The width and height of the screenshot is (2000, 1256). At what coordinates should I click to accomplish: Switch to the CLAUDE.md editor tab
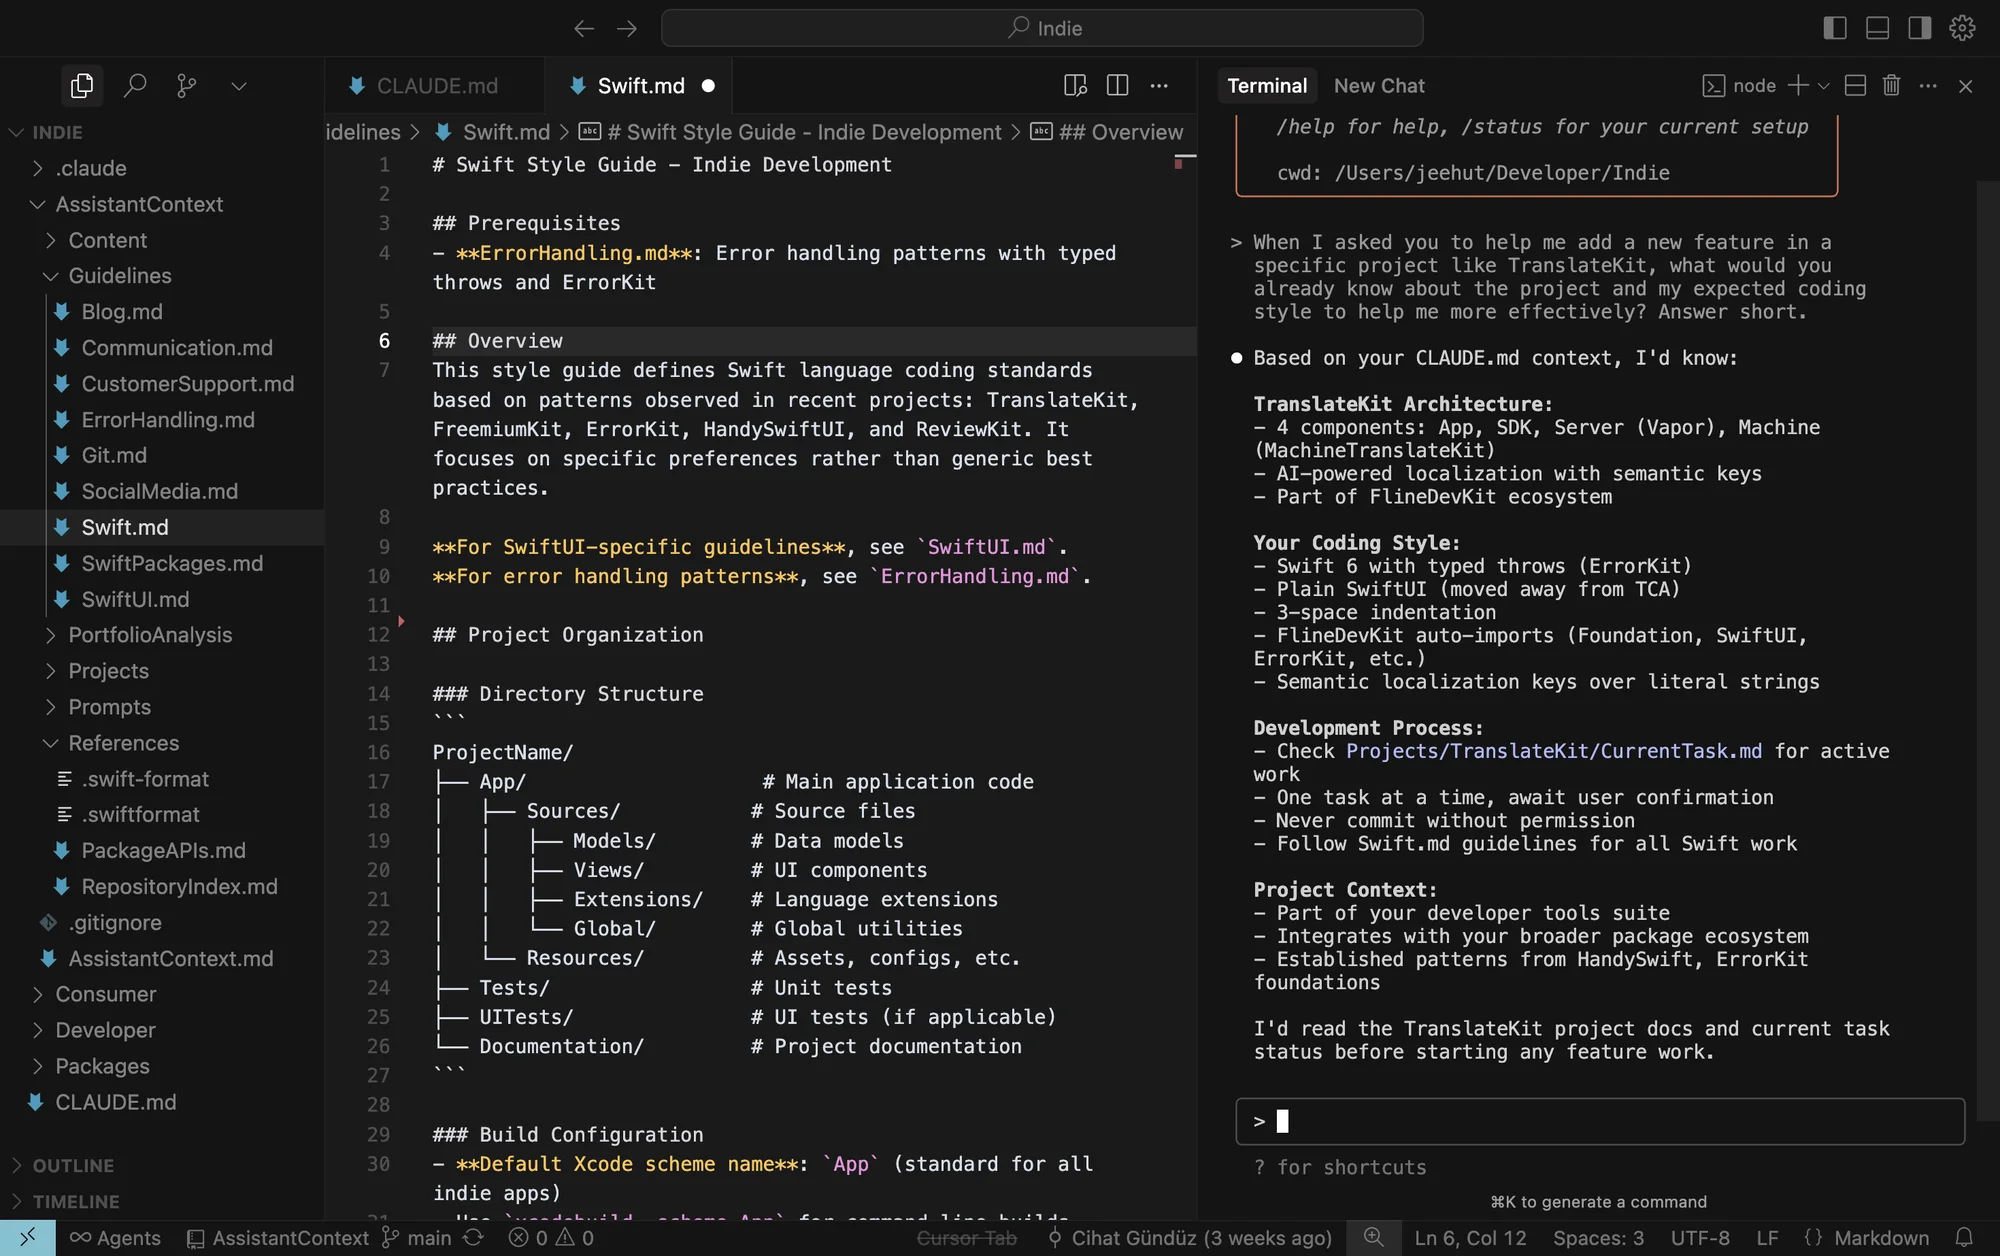point(436,85)
